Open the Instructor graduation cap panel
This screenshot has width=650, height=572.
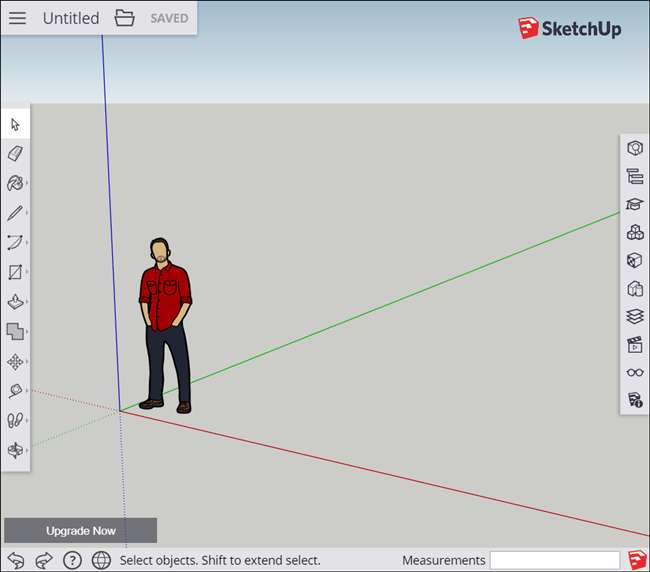tap(635, 204)
